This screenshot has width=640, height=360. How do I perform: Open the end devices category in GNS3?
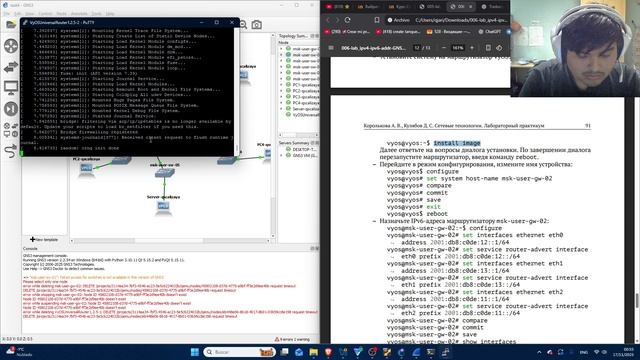click(x=11, y=87)
